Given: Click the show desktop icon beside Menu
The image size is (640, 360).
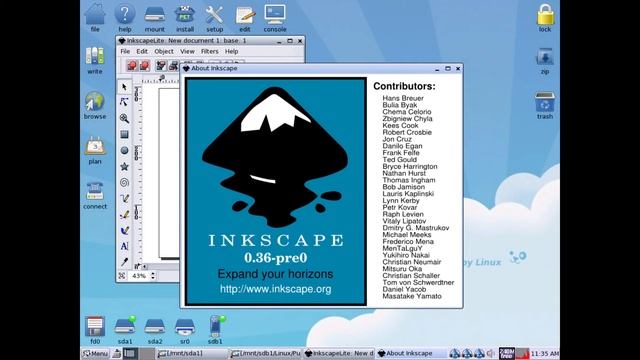Looking at the screenshot, I should click(x=117, y=353).
